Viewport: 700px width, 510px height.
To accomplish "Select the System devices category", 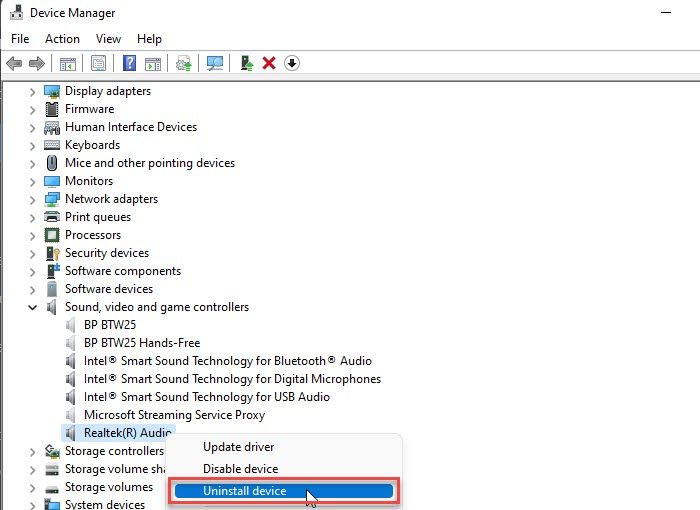I will pos(105,505).
